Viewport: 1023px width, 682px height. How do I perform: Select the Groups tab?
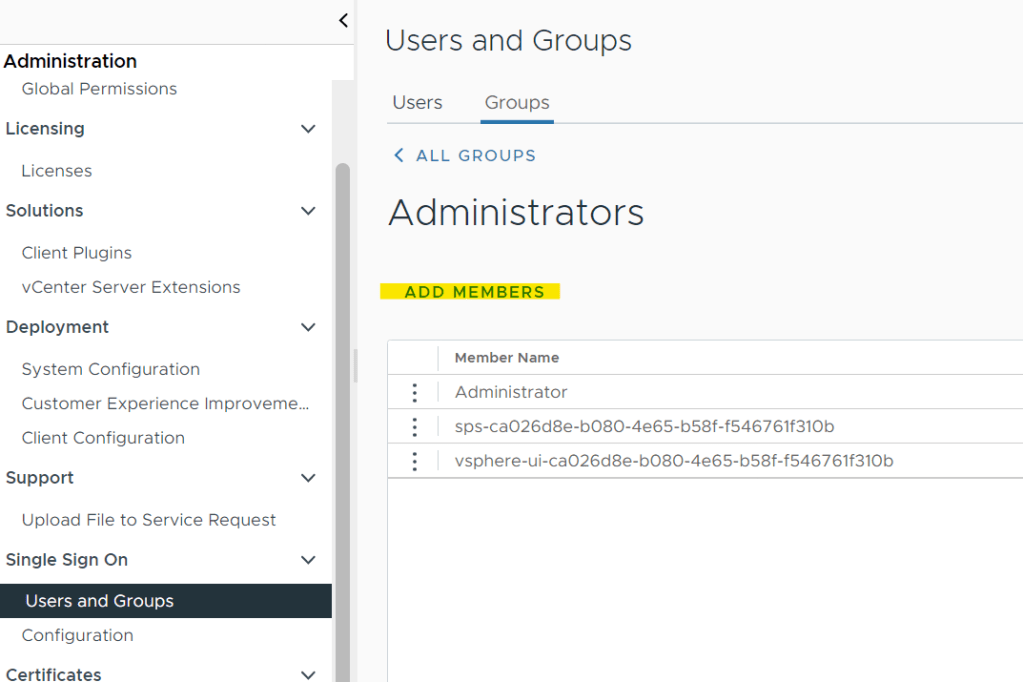tap(517, 103)
